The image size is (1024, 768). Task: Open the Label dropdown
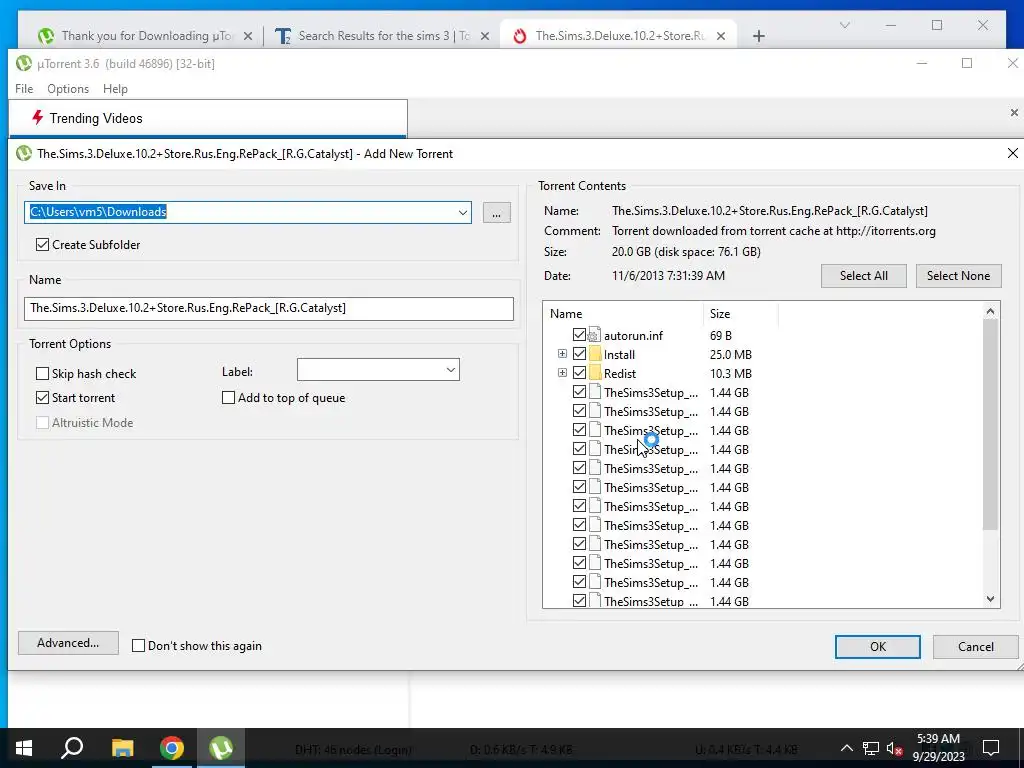[451, 370]
